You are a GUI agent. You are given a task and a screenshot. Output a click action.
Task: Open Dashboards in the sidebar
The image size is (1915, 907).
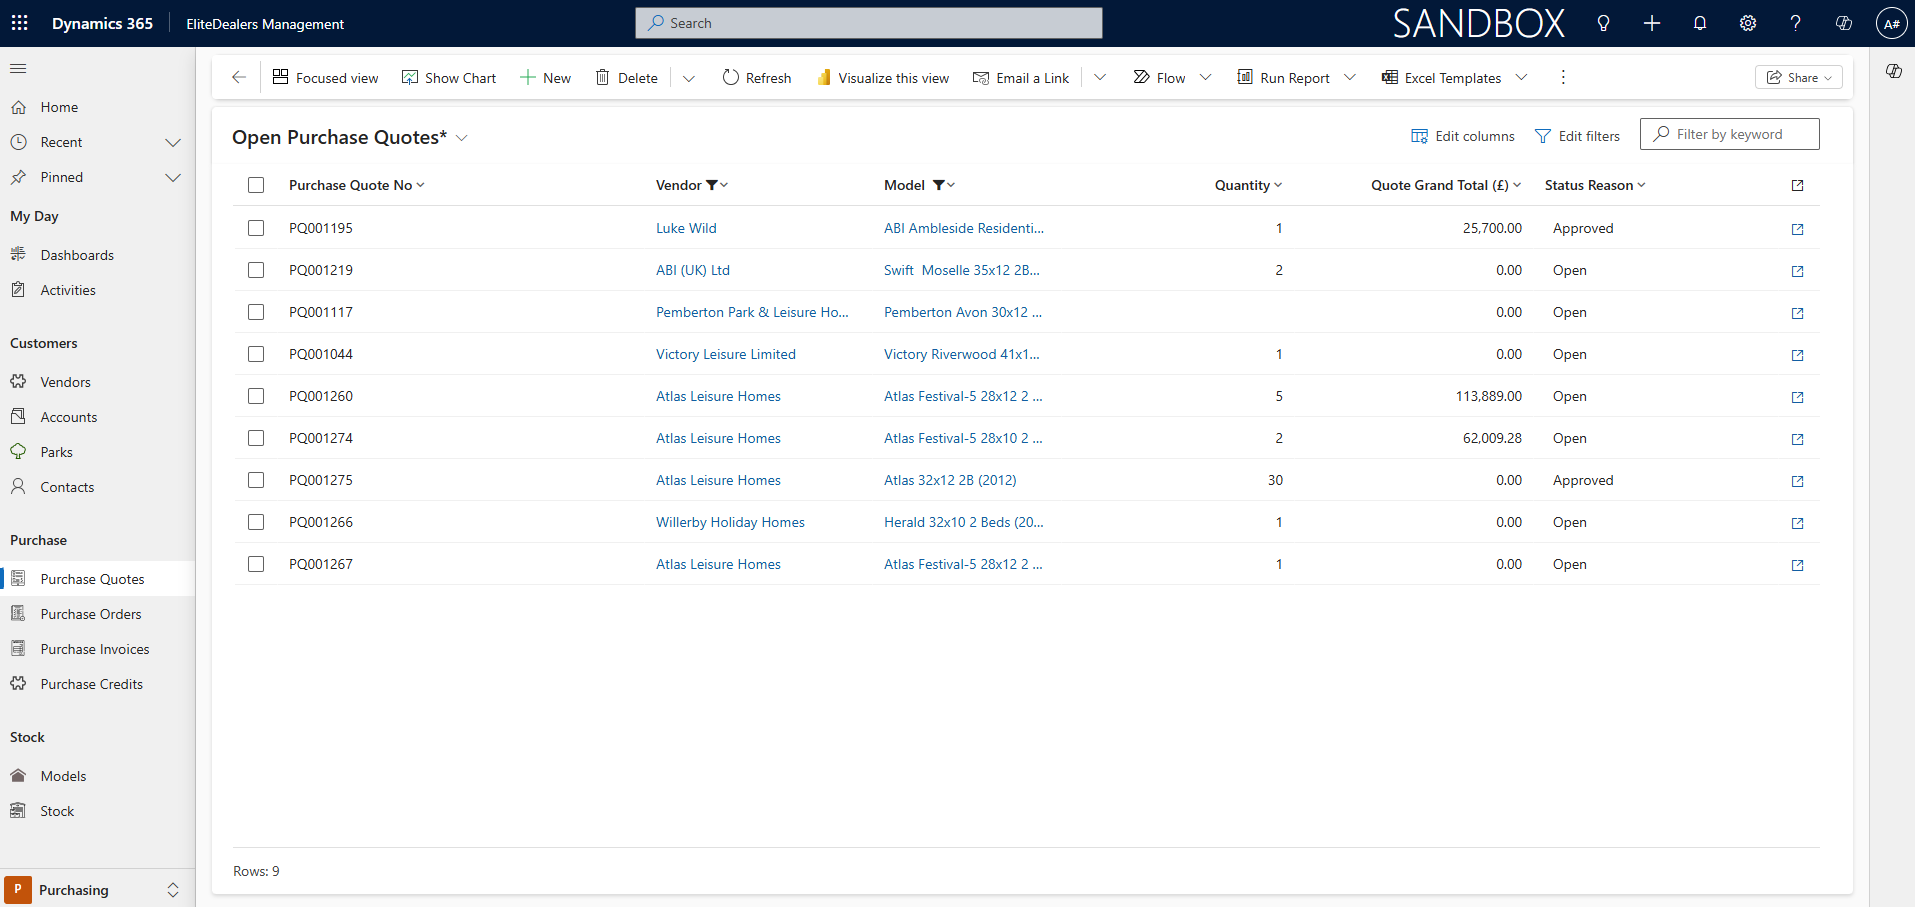pos(77,255)
